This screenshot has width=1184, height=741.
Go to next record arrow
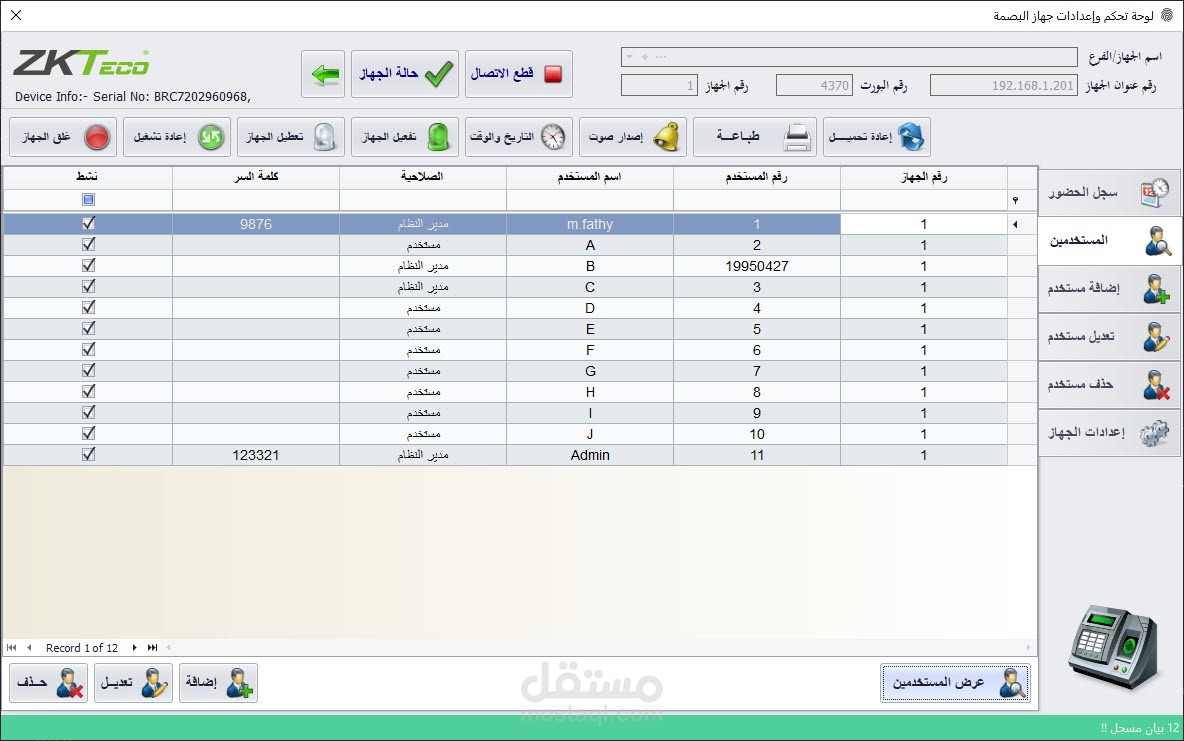click(x=134, y=647)
